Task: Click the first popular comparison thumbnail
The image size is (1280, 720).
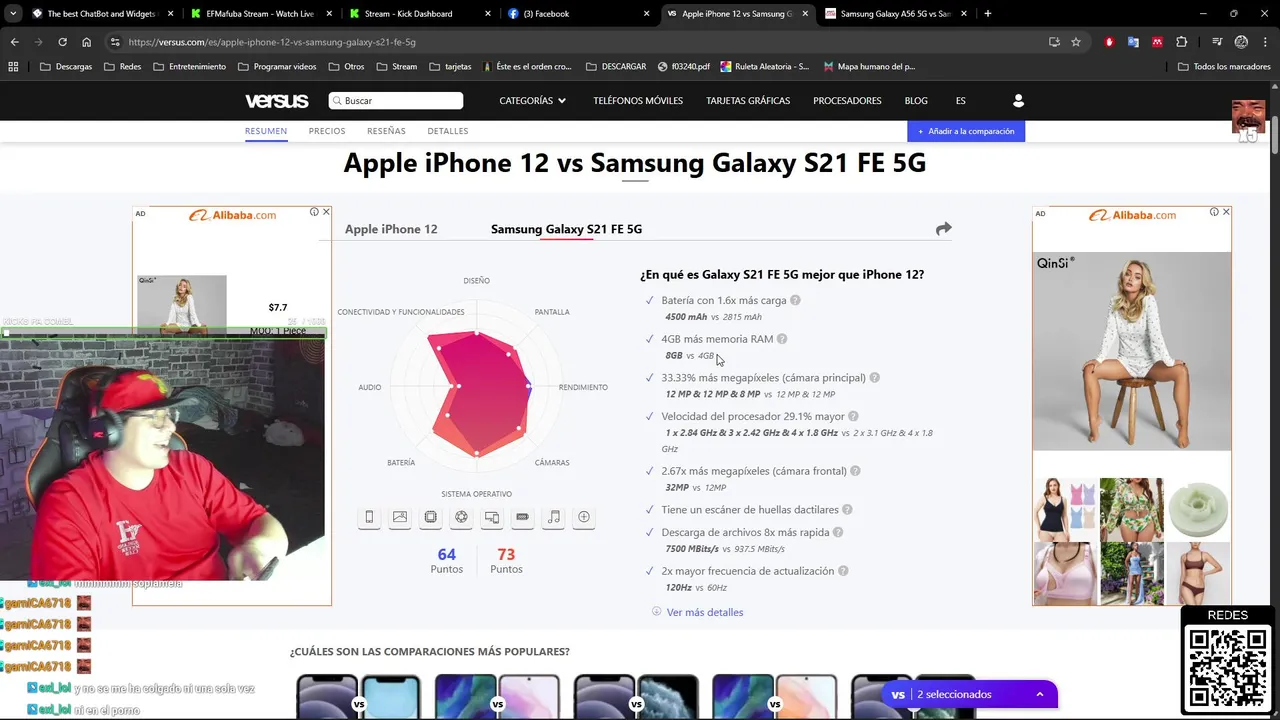Action: 358,698
